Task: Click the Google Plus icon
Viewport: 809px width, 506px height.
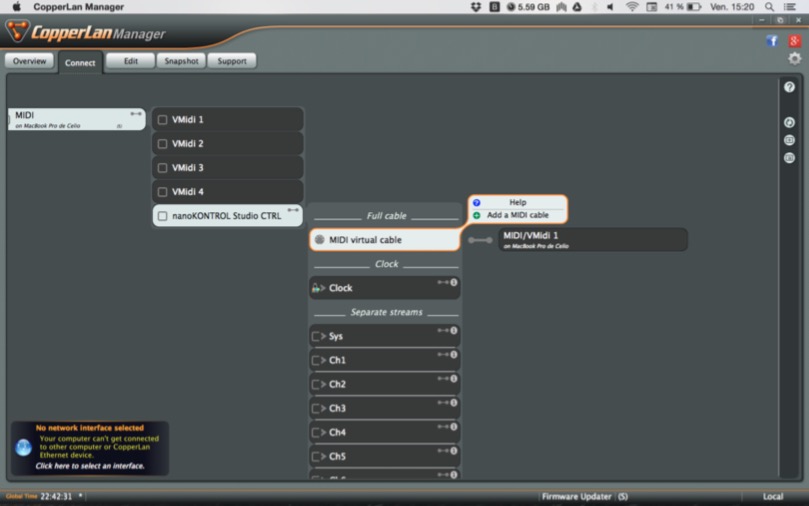Action: (x=794, y=41)
